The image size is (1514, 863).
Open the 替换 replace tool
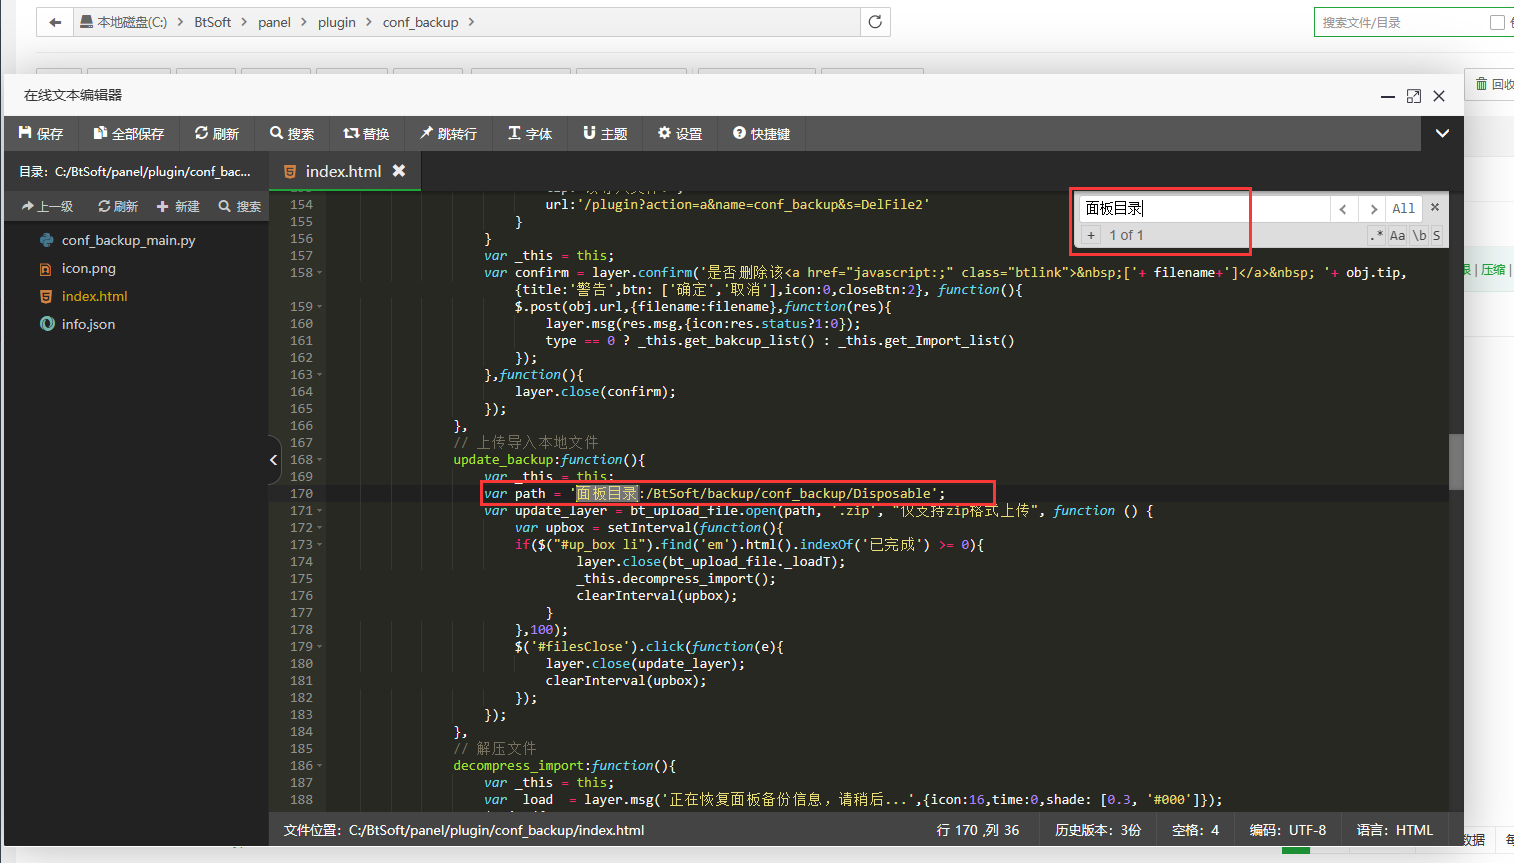coord(366,133)
